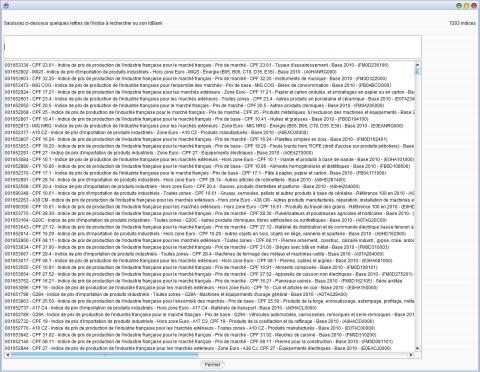Select the A38 CM Autres produits manufacturés row
Screen dimensions: 480x372
pos(209,200)
